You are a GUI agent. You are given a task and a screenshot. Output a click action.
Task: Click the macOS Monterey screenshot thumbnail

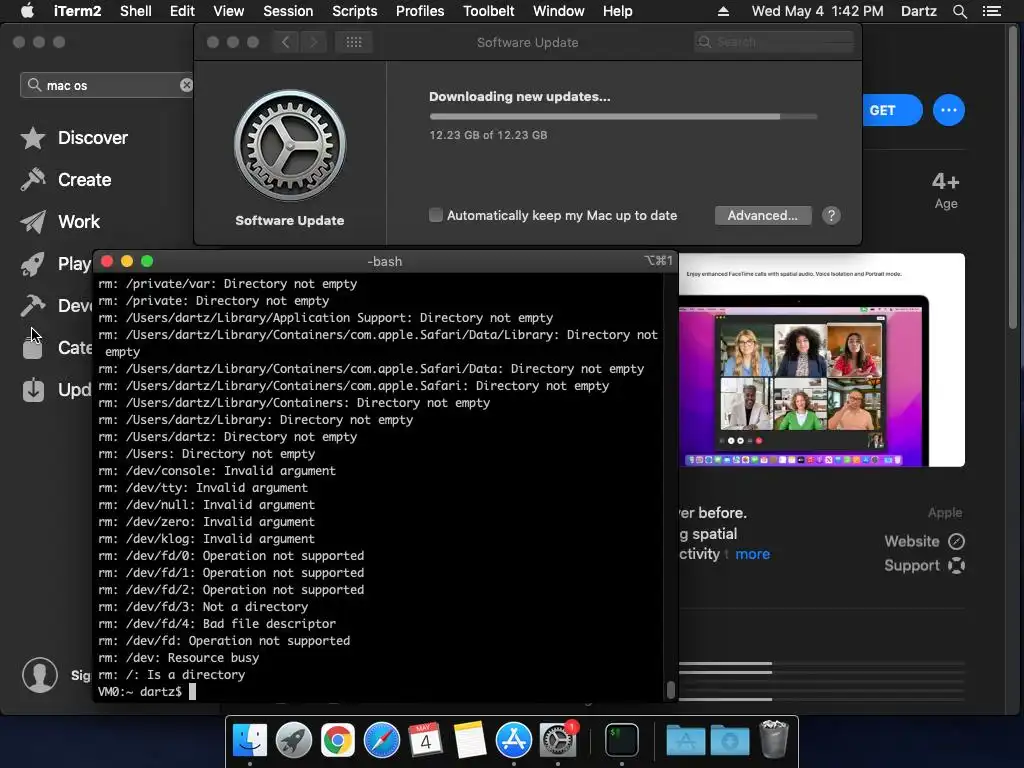coord(822,360)
